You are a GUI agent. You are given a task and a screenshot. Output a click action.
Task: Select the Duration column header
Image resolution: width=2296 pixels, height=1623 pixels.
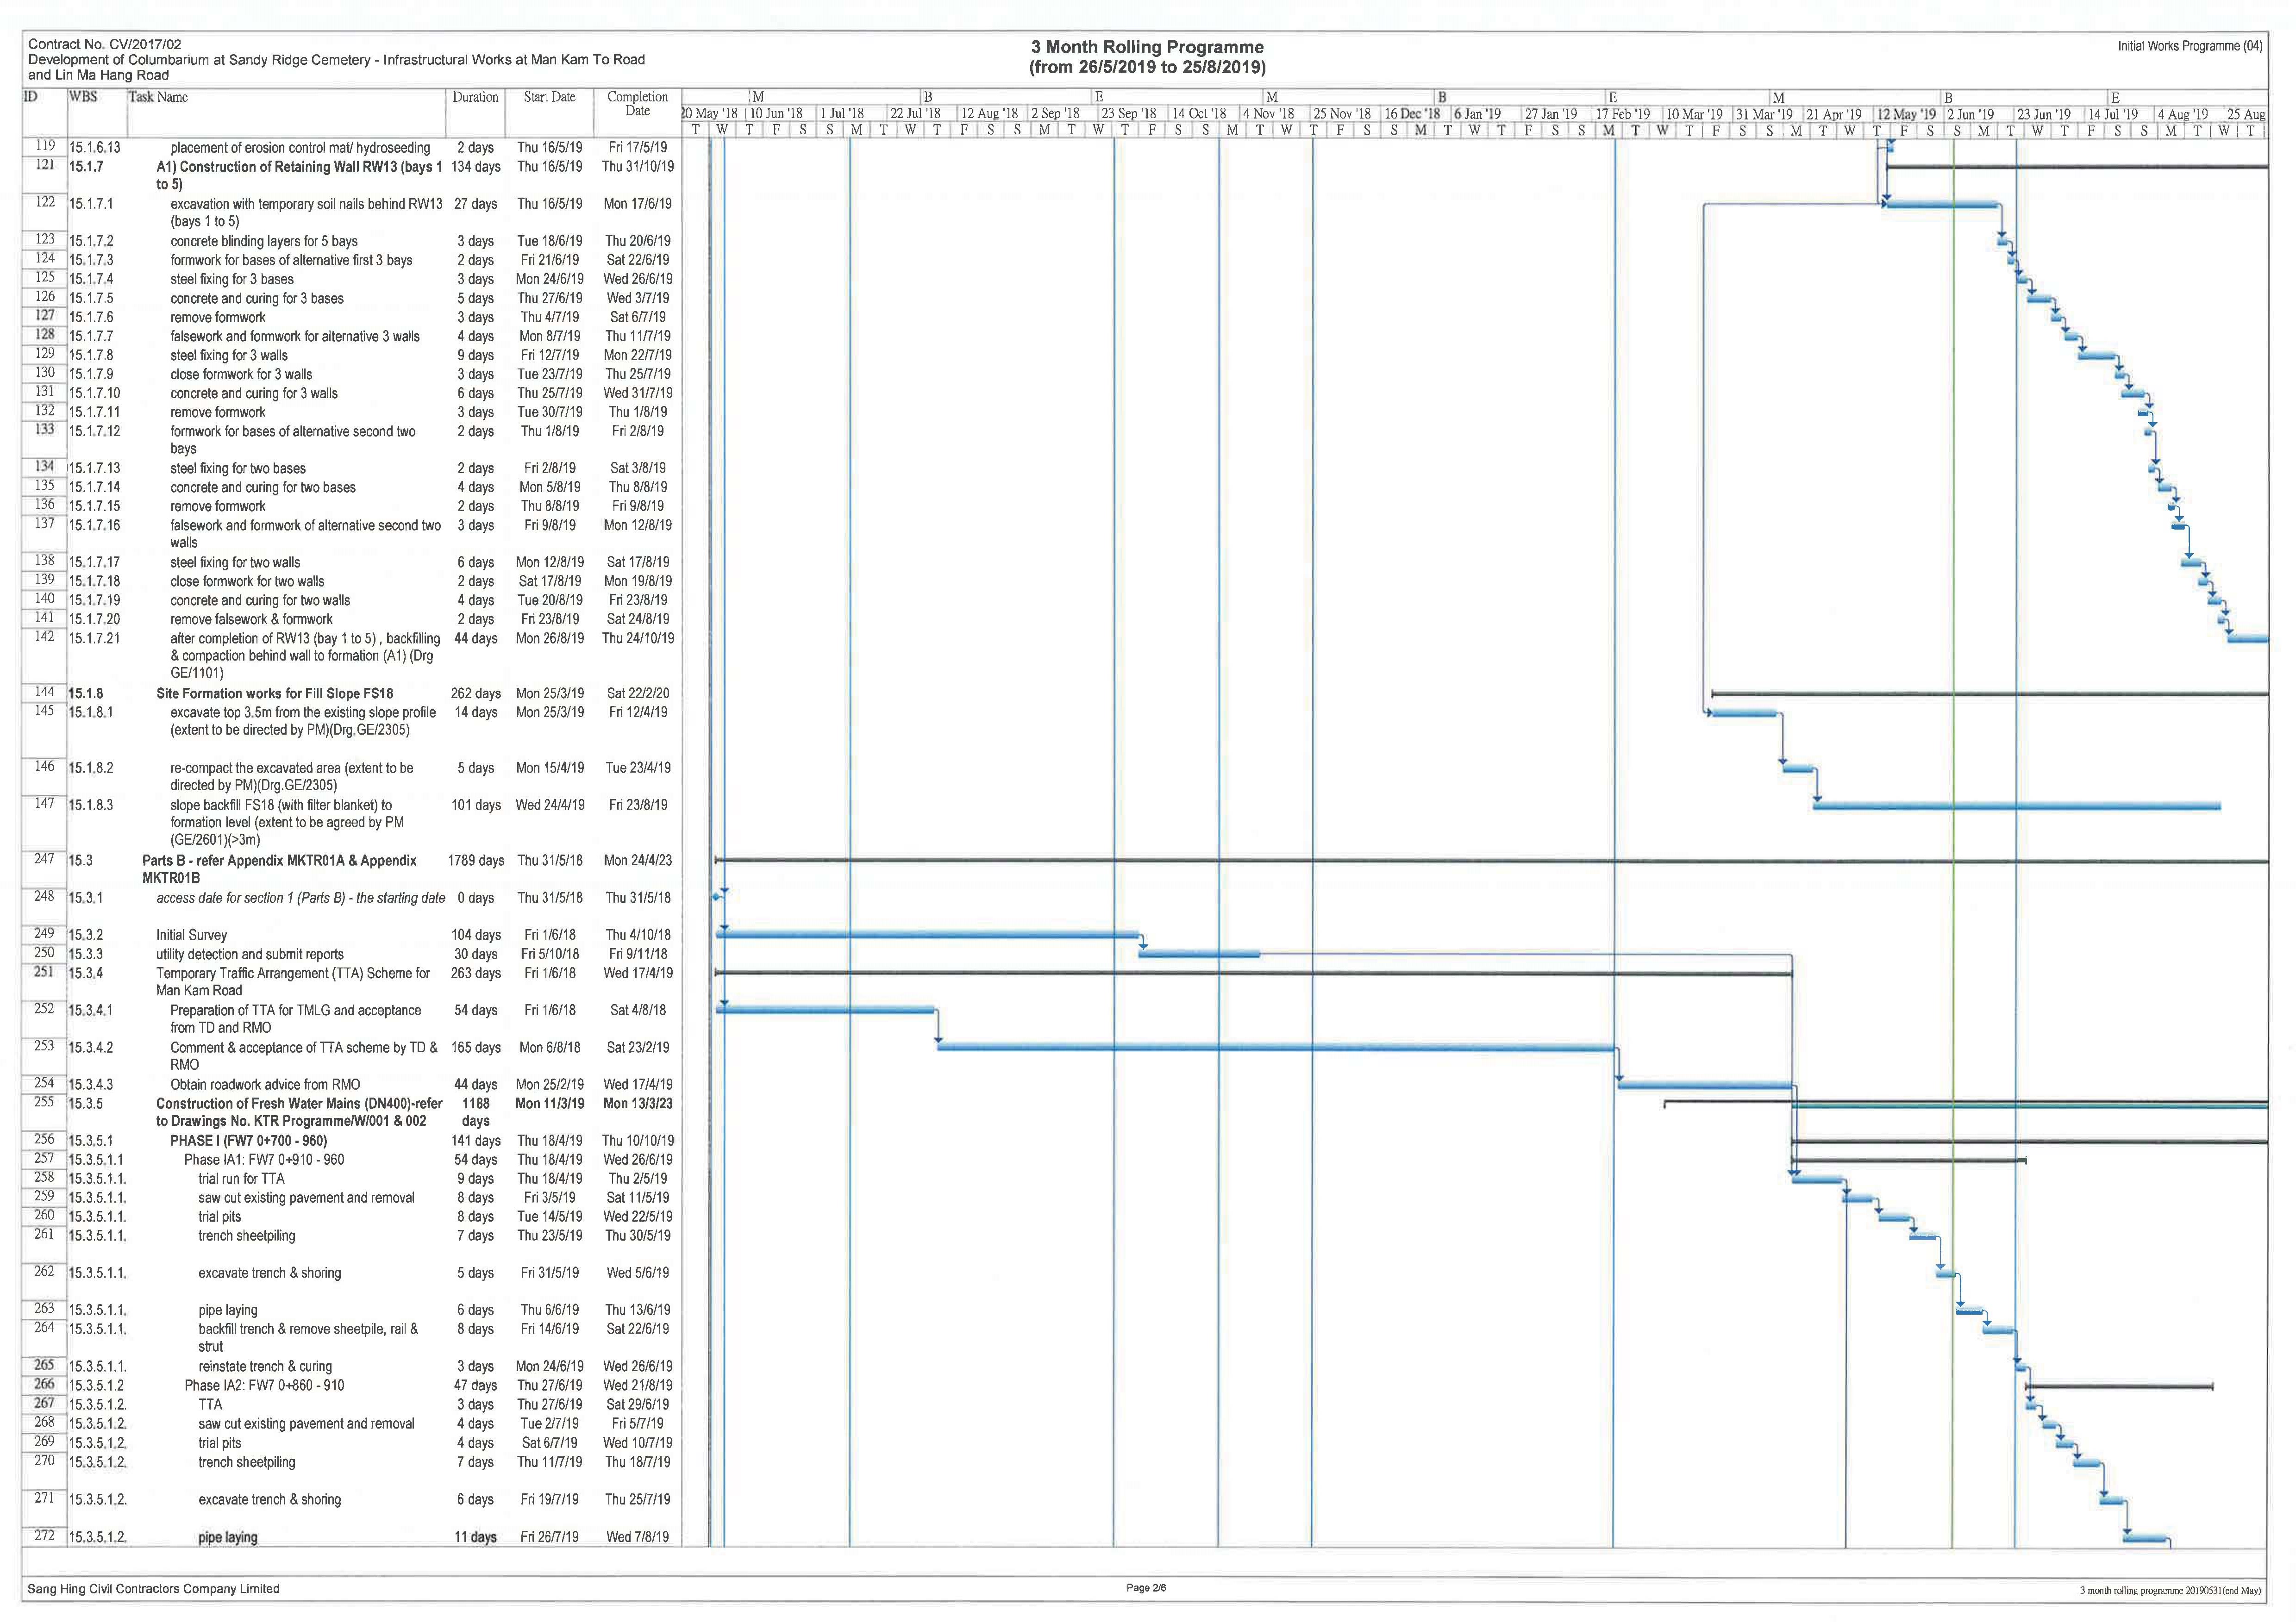click(475, 97)
